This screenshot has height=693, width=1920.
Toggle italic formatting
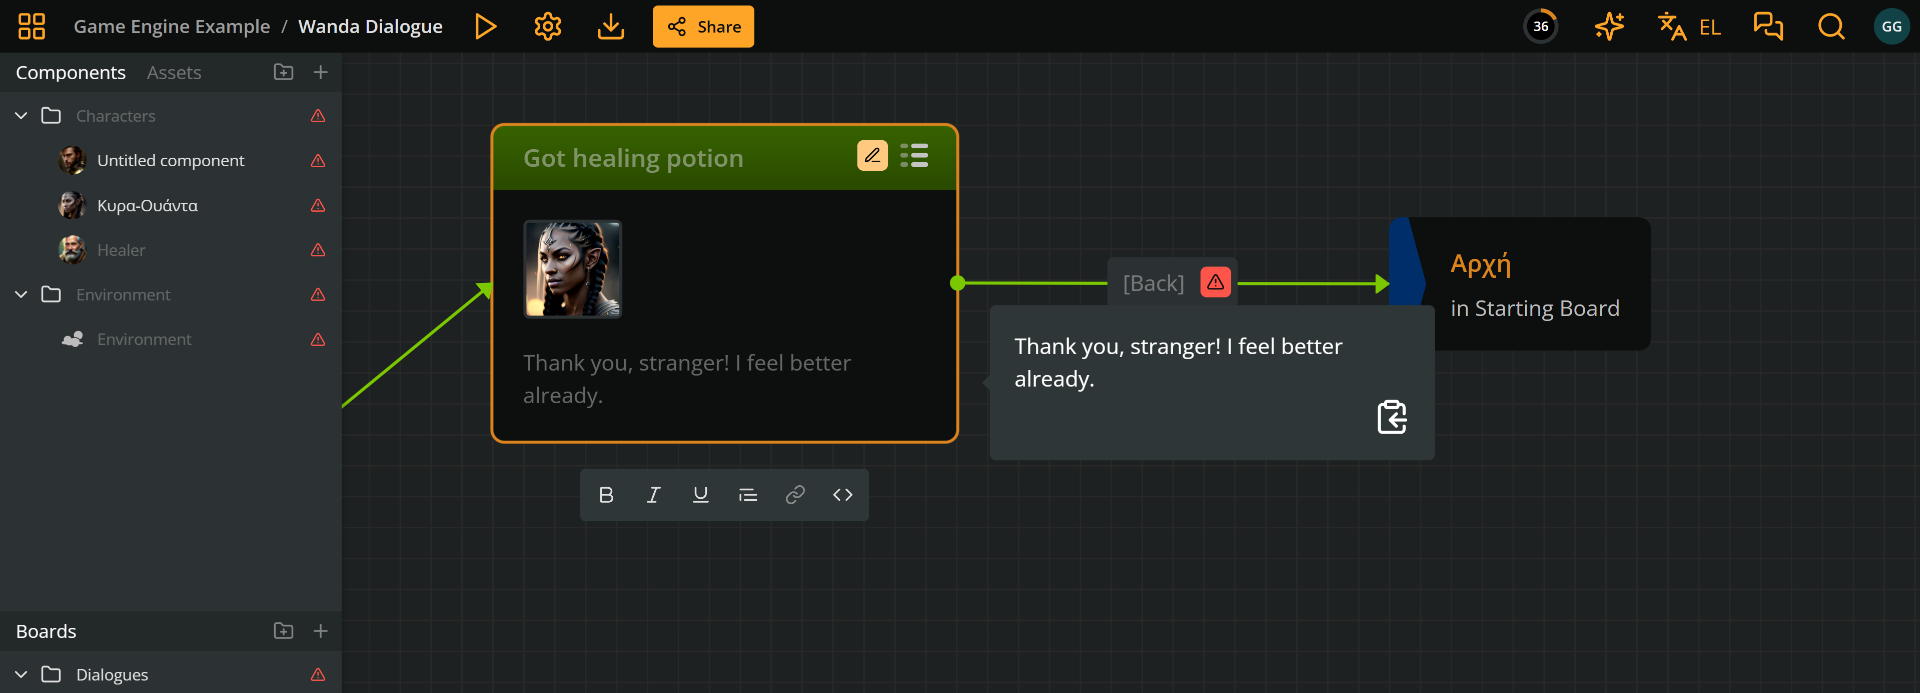(x=653, y=495)
